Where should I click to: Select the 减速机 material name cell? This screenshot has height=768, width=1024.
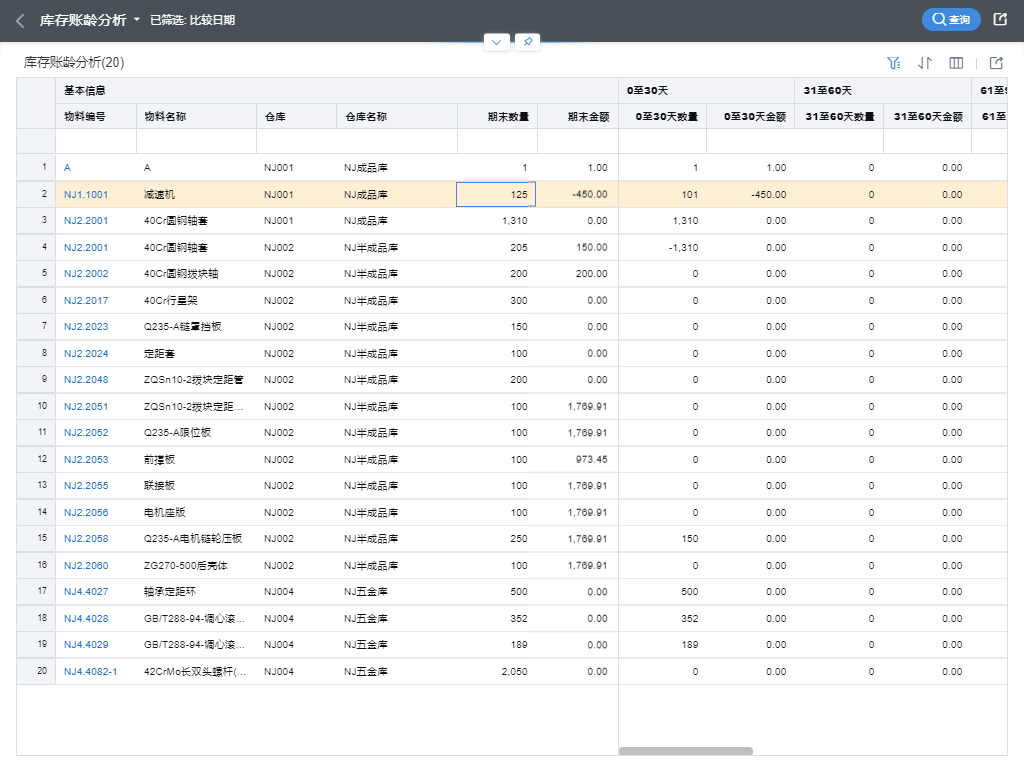click(x=197, y=195)
